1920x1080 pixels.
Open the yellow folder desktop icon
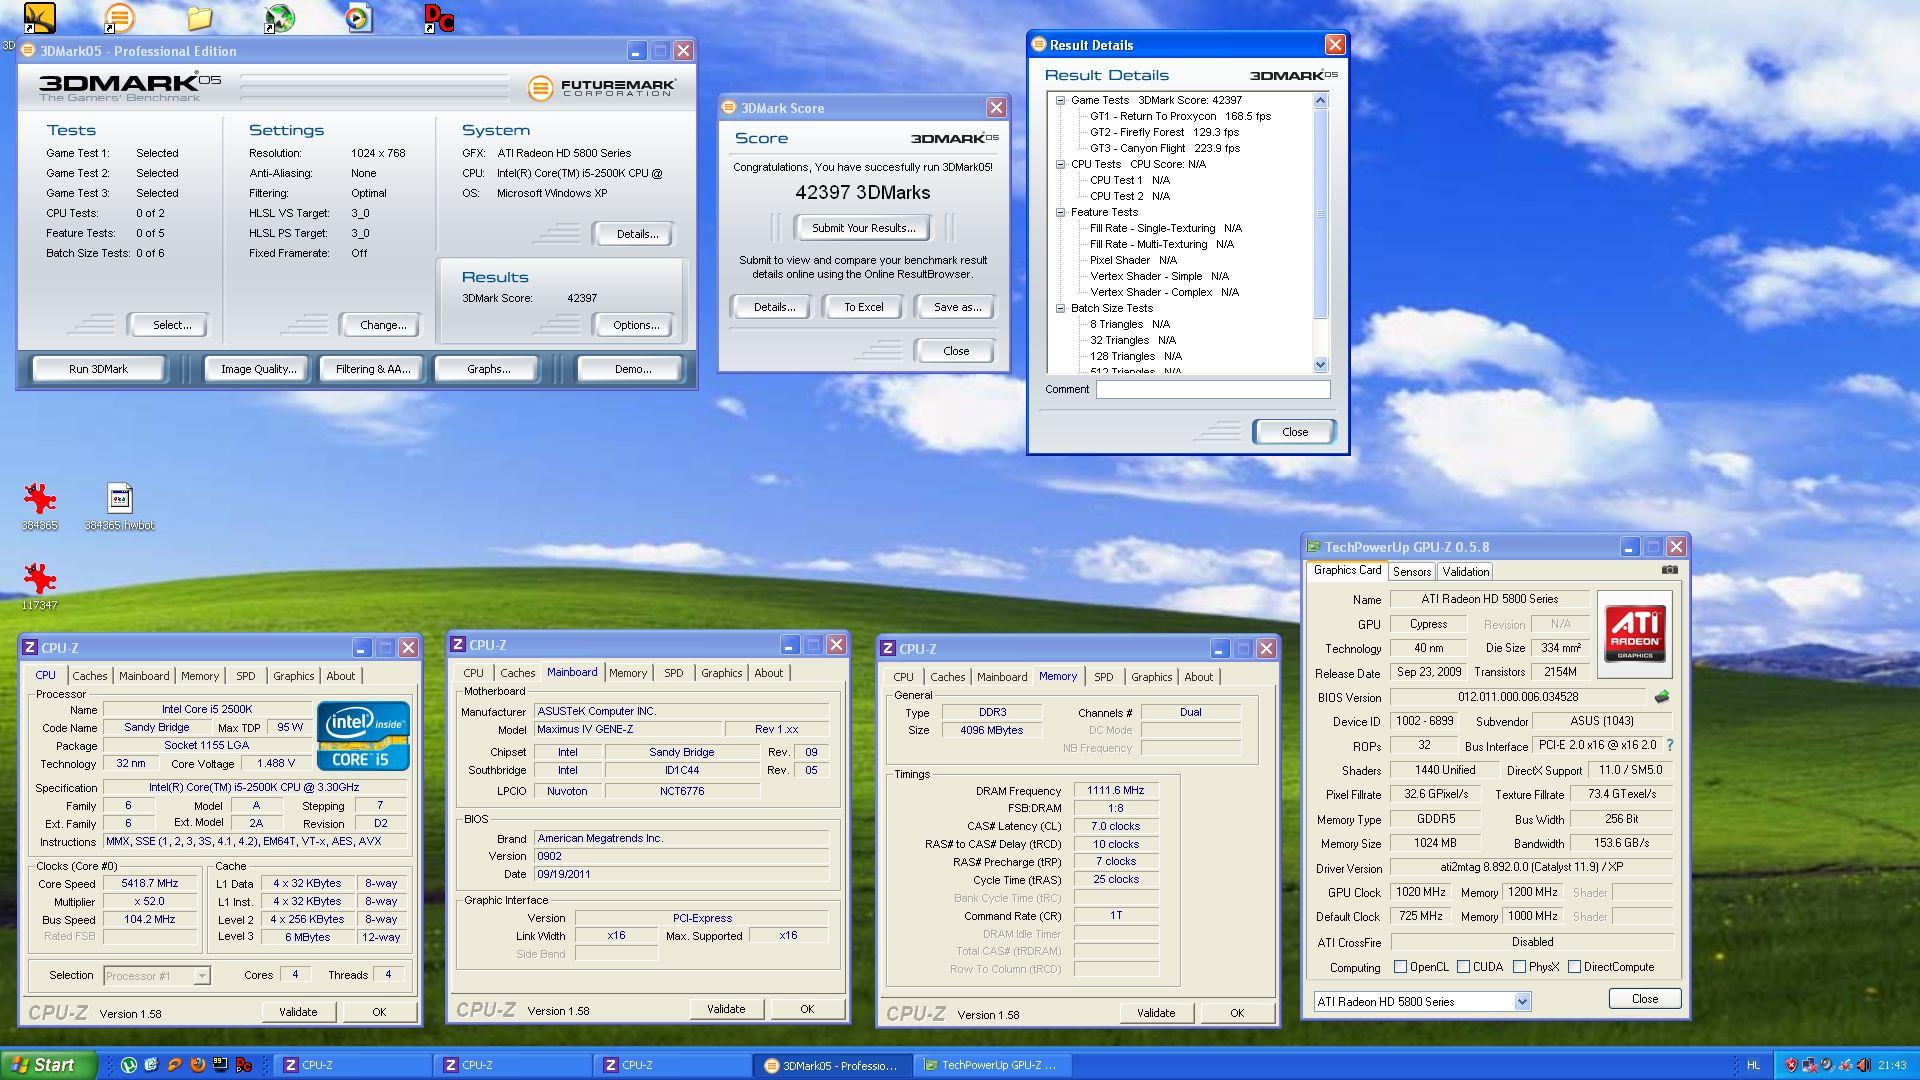(x=199, y=18)
